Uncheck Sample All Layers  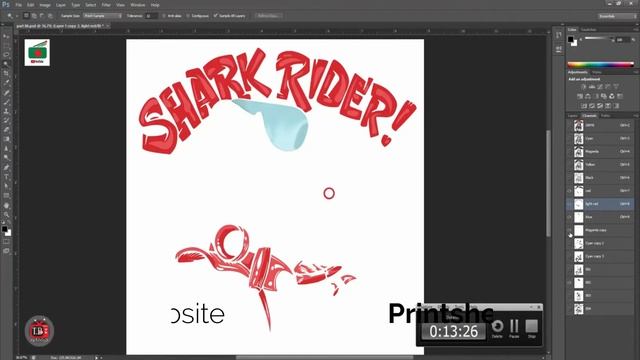pos(216,16)
